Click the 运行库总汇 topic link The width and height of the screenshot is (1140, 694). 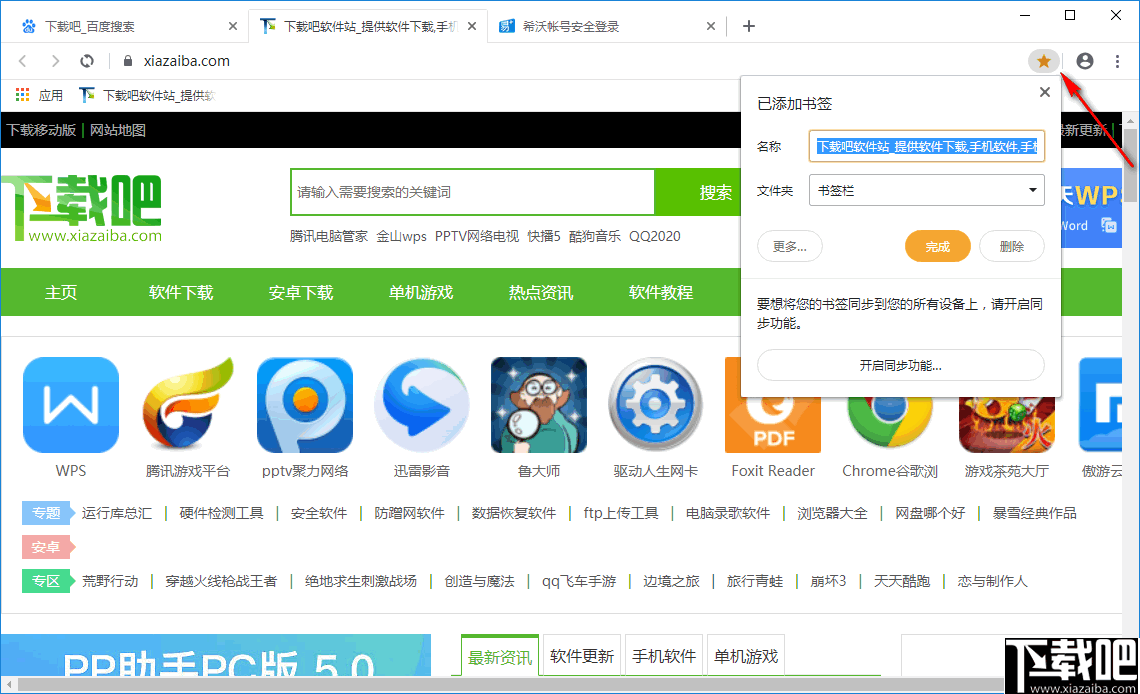(117, 513)
